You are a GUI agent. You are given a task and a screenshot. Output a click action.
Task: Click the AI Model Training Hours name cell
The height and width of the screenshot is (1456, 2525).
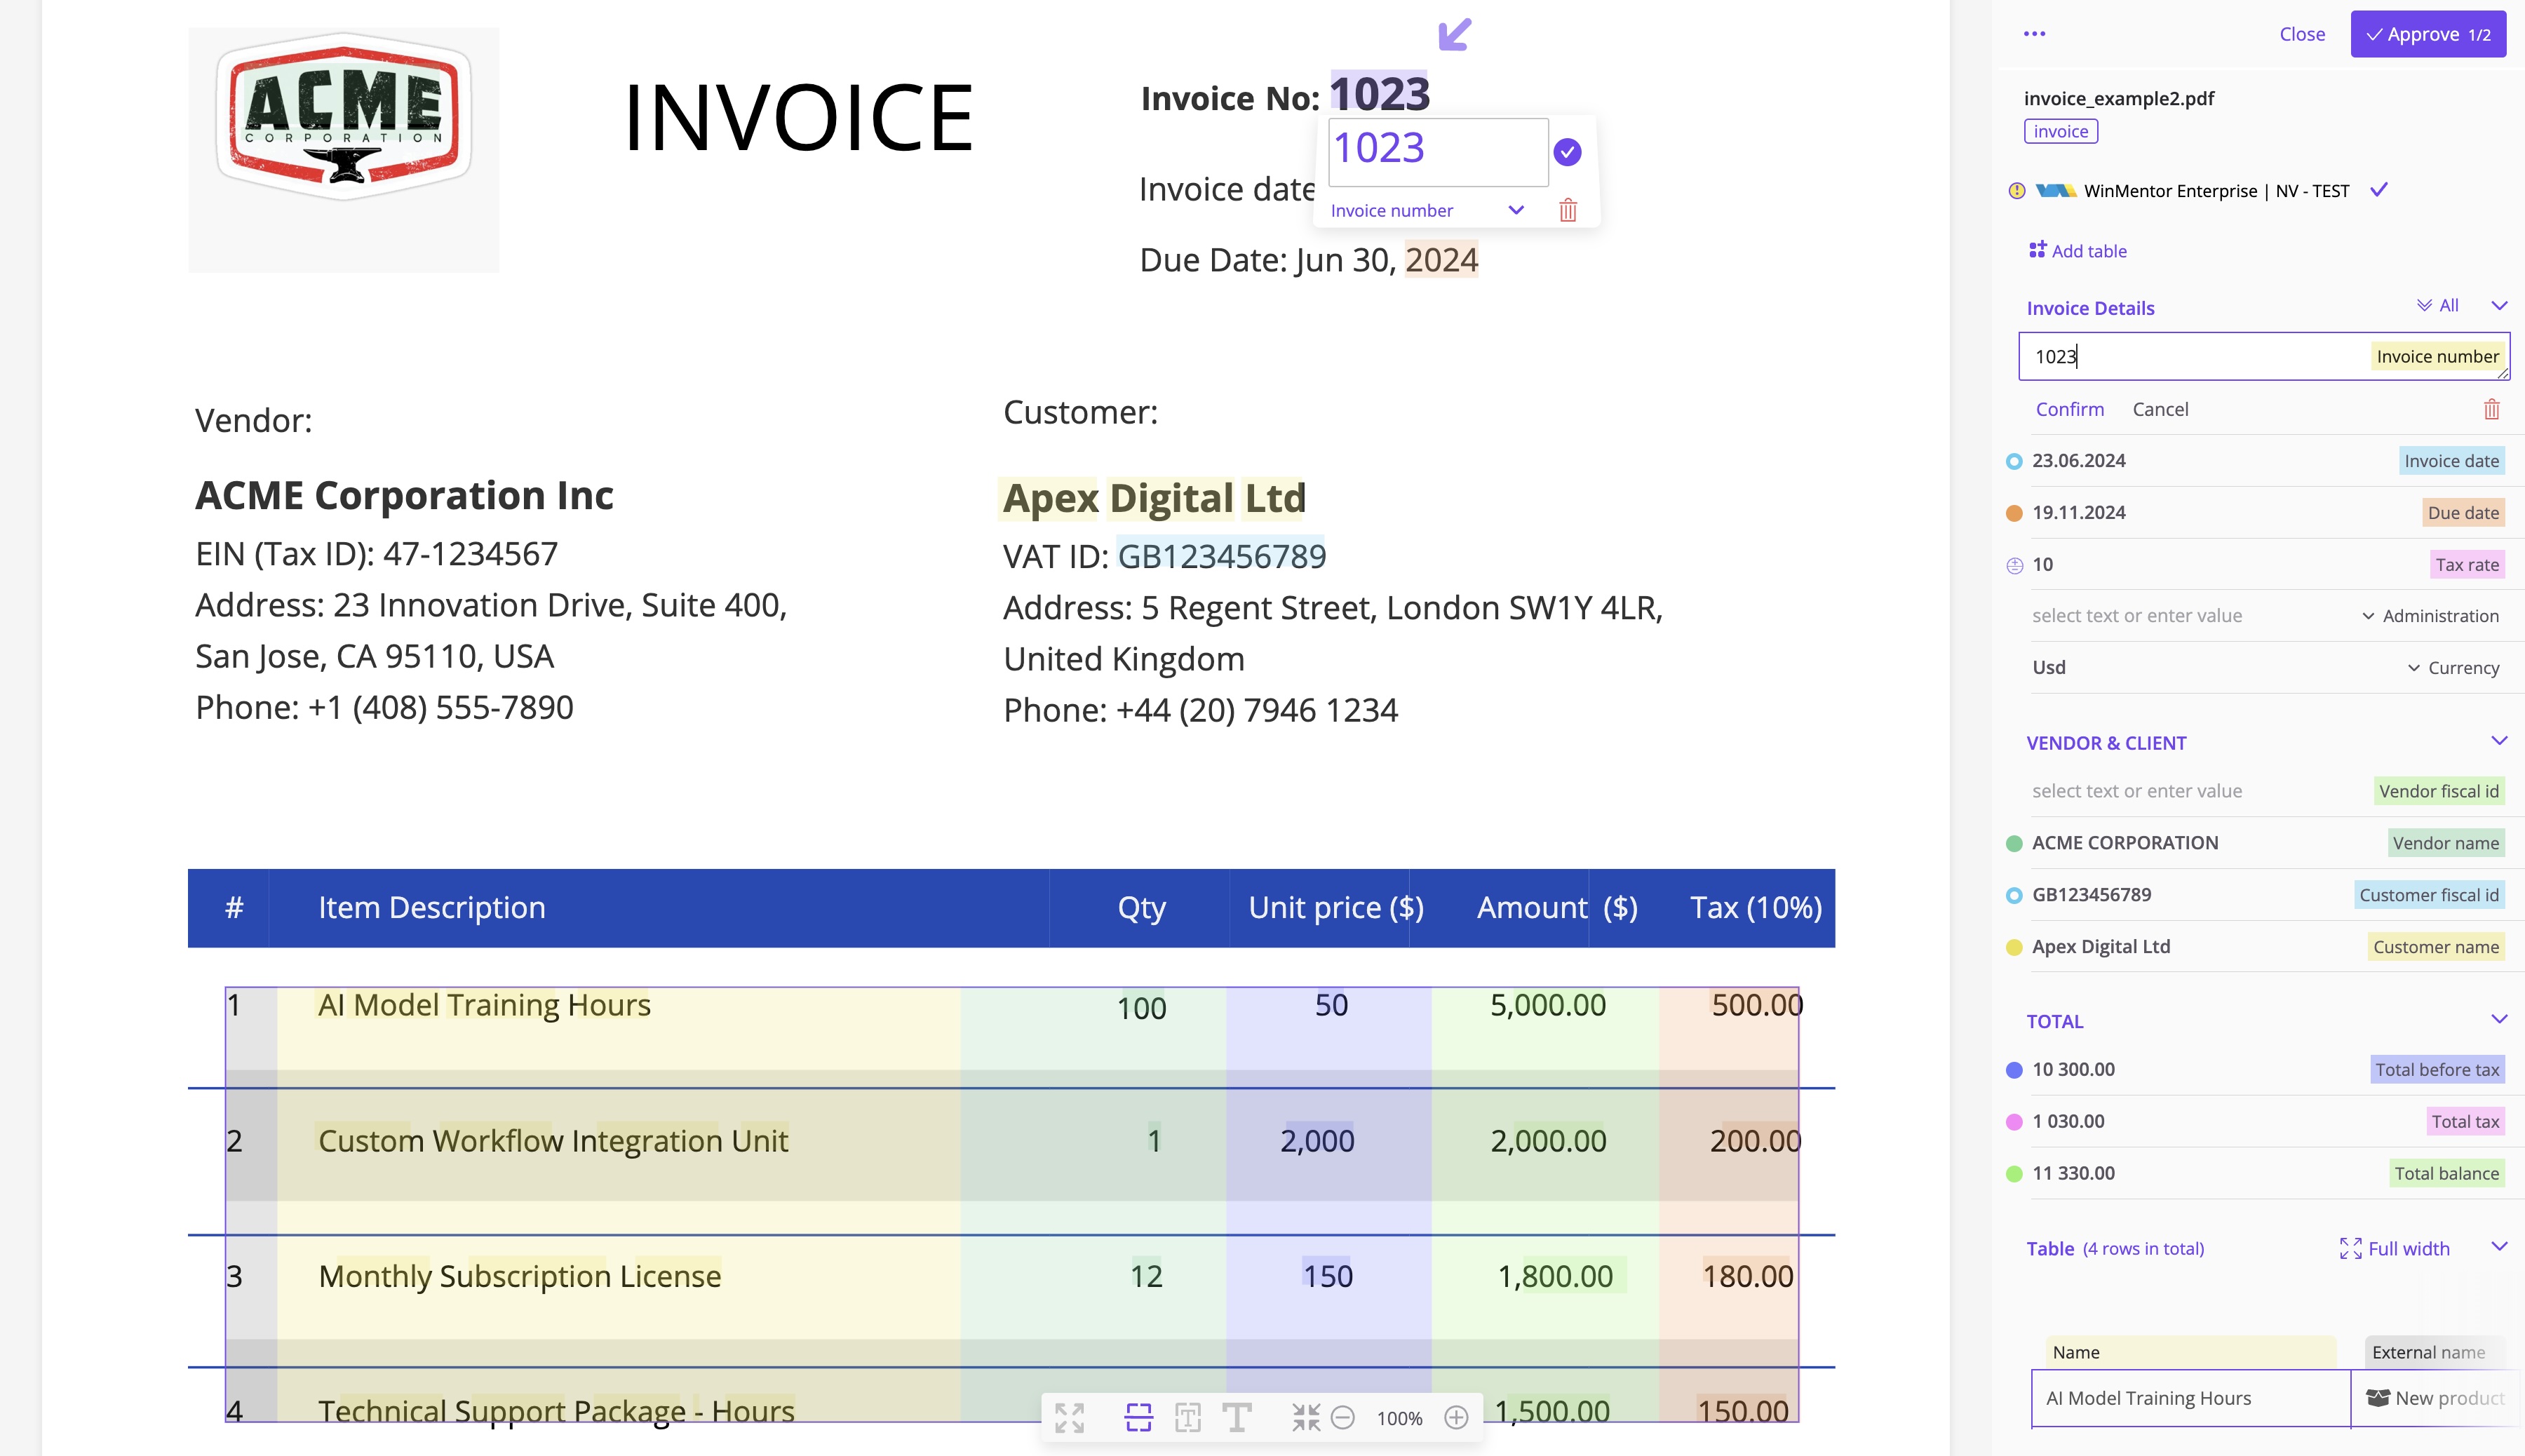coord(2191,1398)
